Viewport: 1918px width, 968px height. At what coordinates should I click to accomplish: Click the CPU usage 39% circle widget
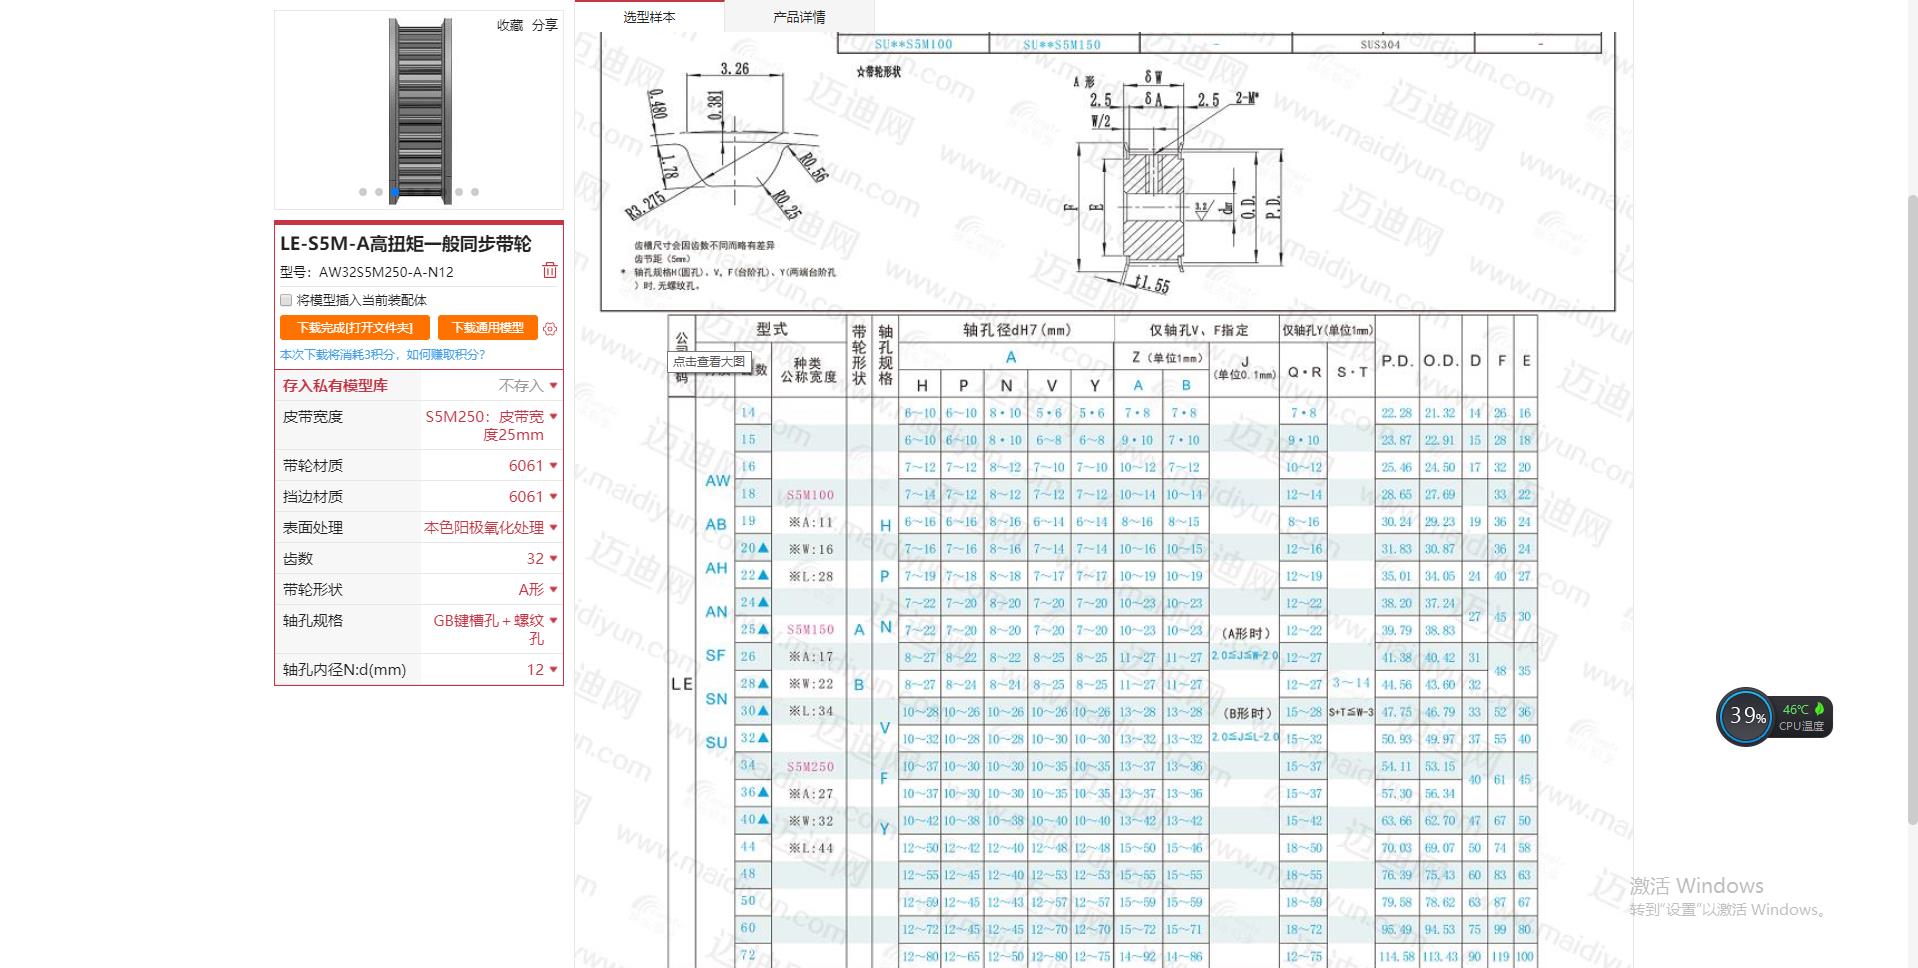coord(1745,716)
